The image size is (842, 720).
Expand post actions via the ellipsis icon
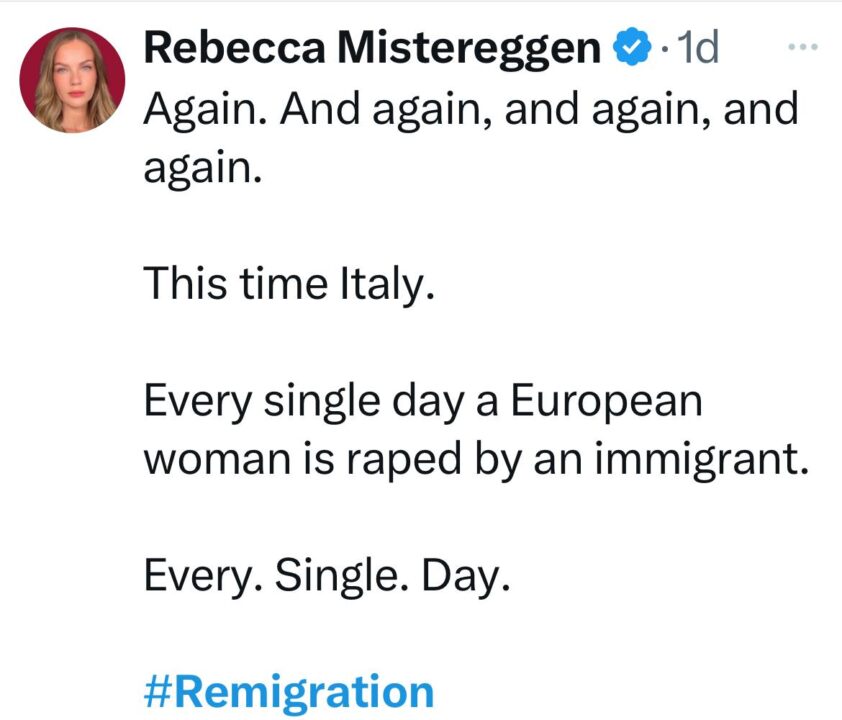[804, 47]
